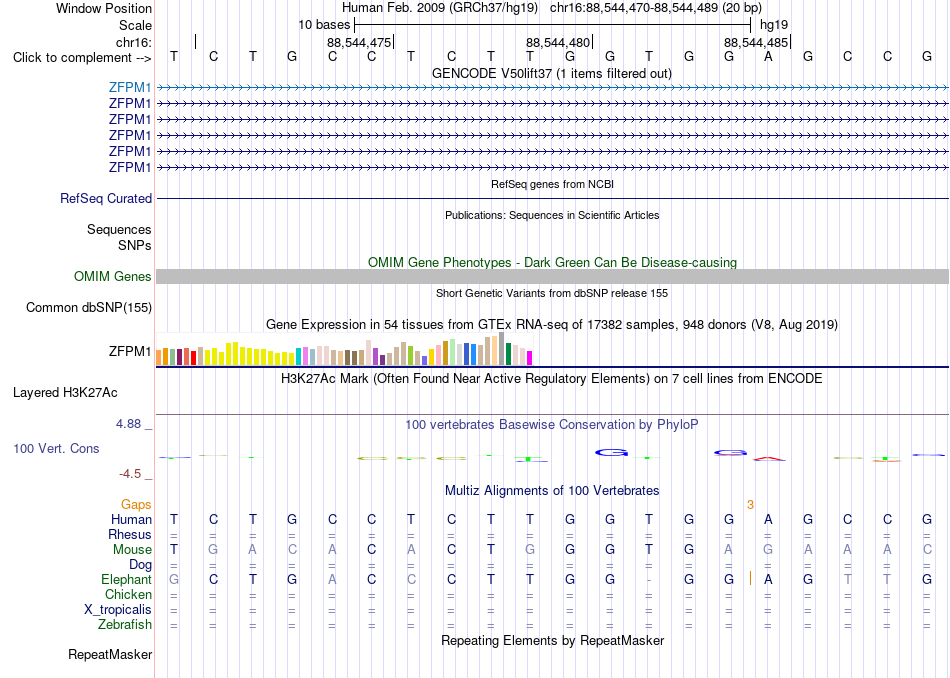Click the Sequences publications track label
950x678 pixels.
[119, 229]
